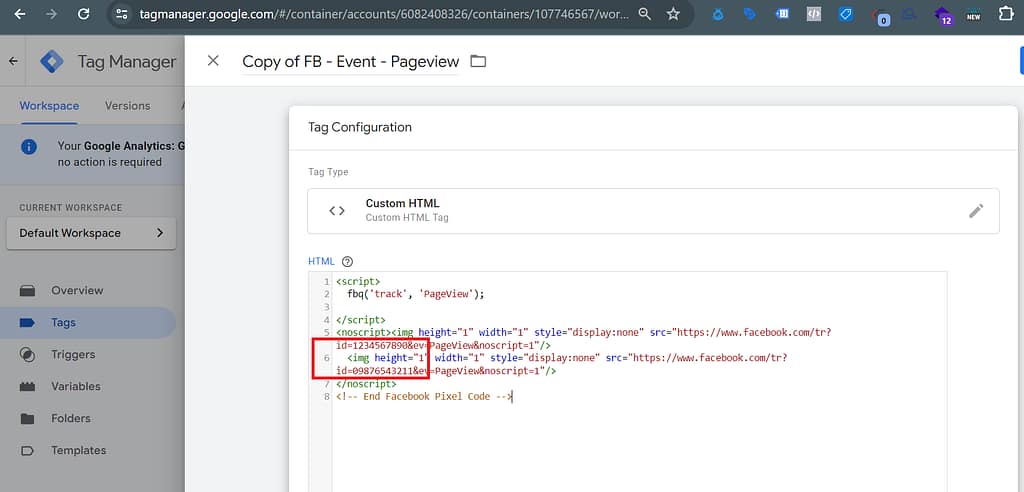Open Overview in the sidebar

point(77,290)
